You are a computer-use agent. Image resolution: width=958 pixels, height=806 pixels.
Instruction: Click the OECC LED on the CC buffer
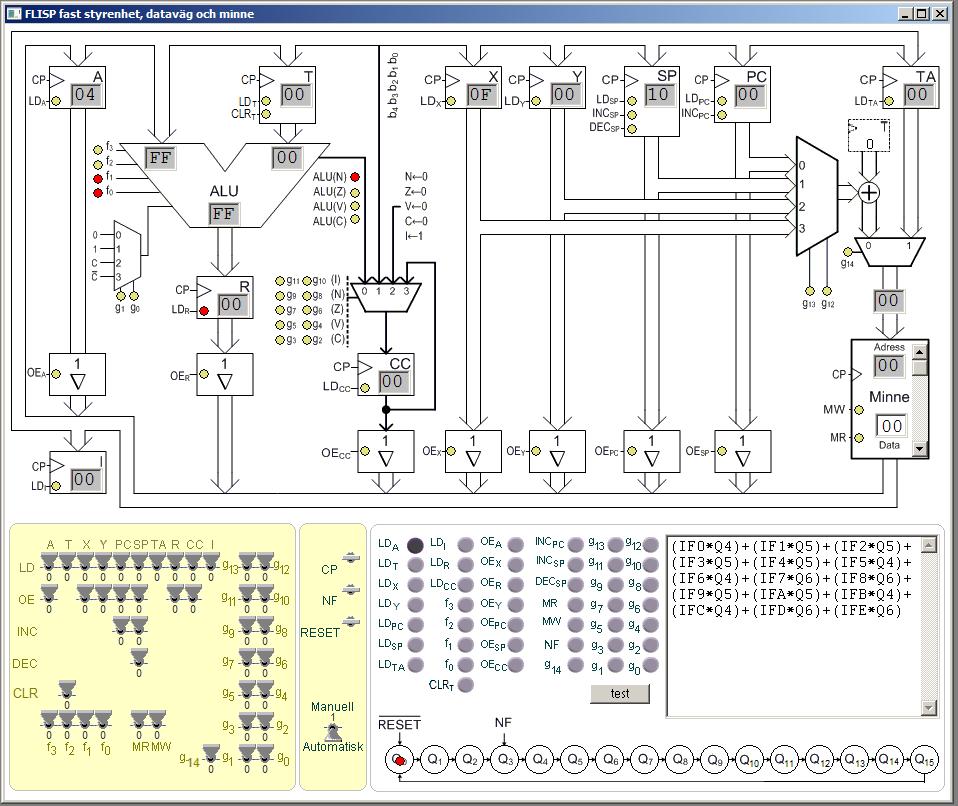[x=365, y=451]
